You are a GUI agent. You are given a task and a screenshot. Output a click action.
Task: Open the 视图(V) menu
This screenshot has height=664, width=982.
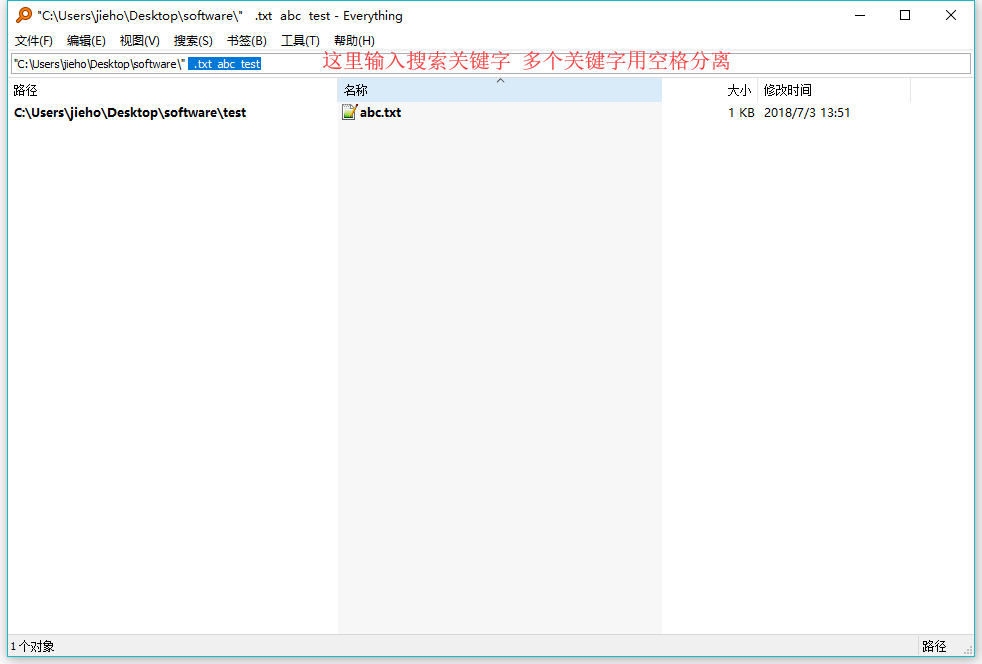(139, 40)
